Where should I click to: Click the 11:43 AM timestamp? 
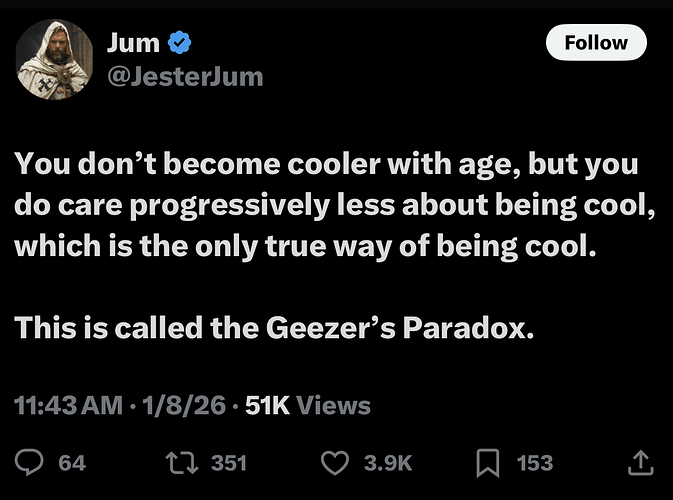pyautogui.click(x=69, y=405)
